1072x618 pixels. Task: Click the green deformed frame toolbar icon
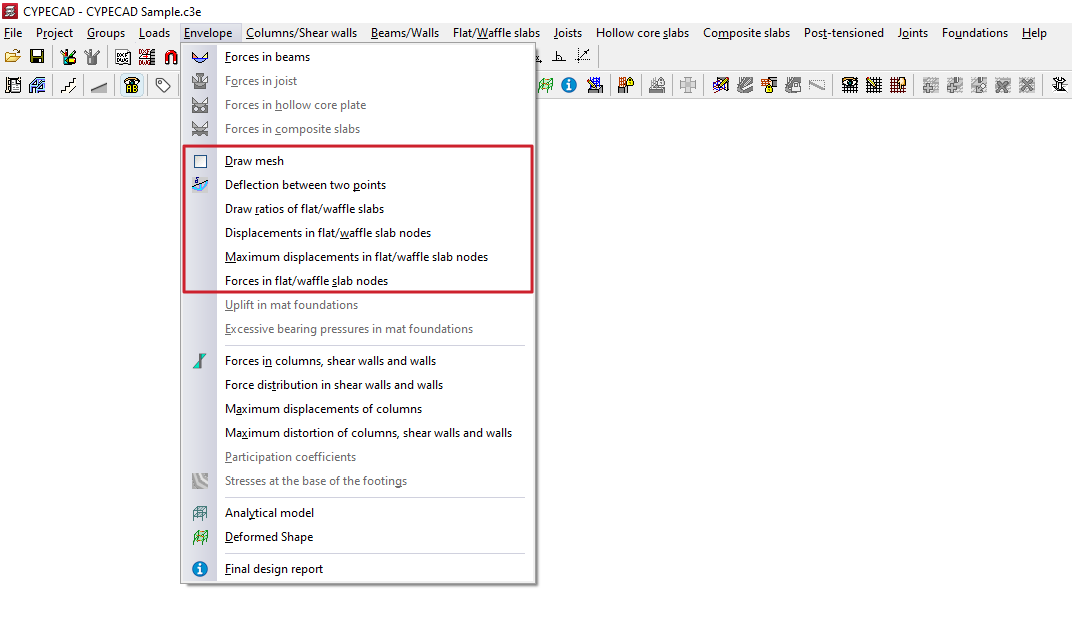coord(546,85)
